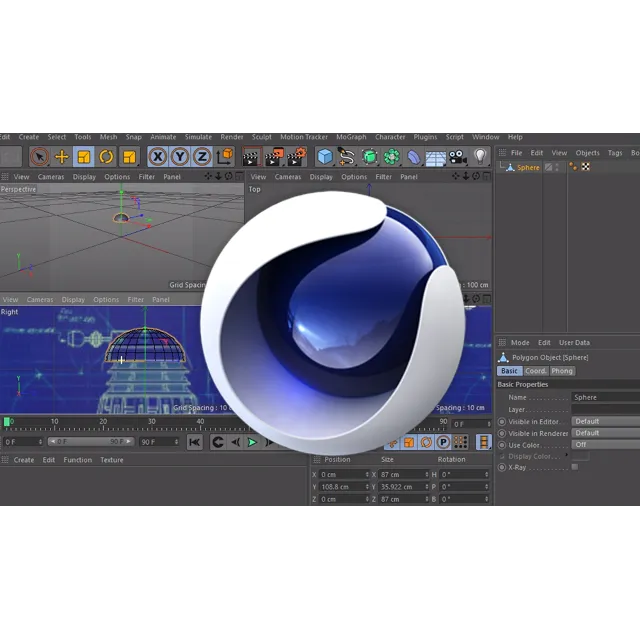This screenshot has height=640, width=640.
Task: Click Top viewport zoom camera icon
Action: point(466,176)
